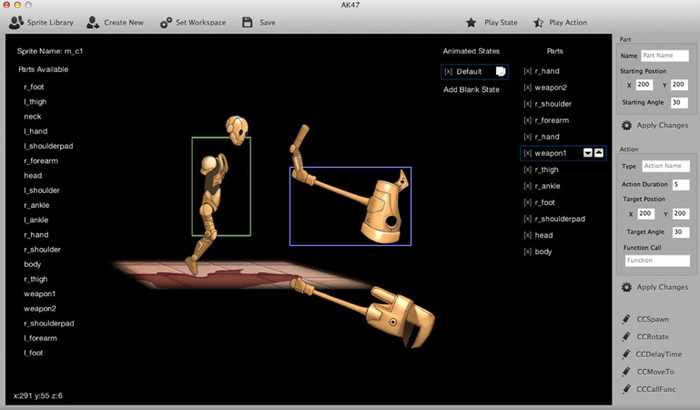Click Play State star button
Viewport: 700px width, 410px height.
(492, 22)
